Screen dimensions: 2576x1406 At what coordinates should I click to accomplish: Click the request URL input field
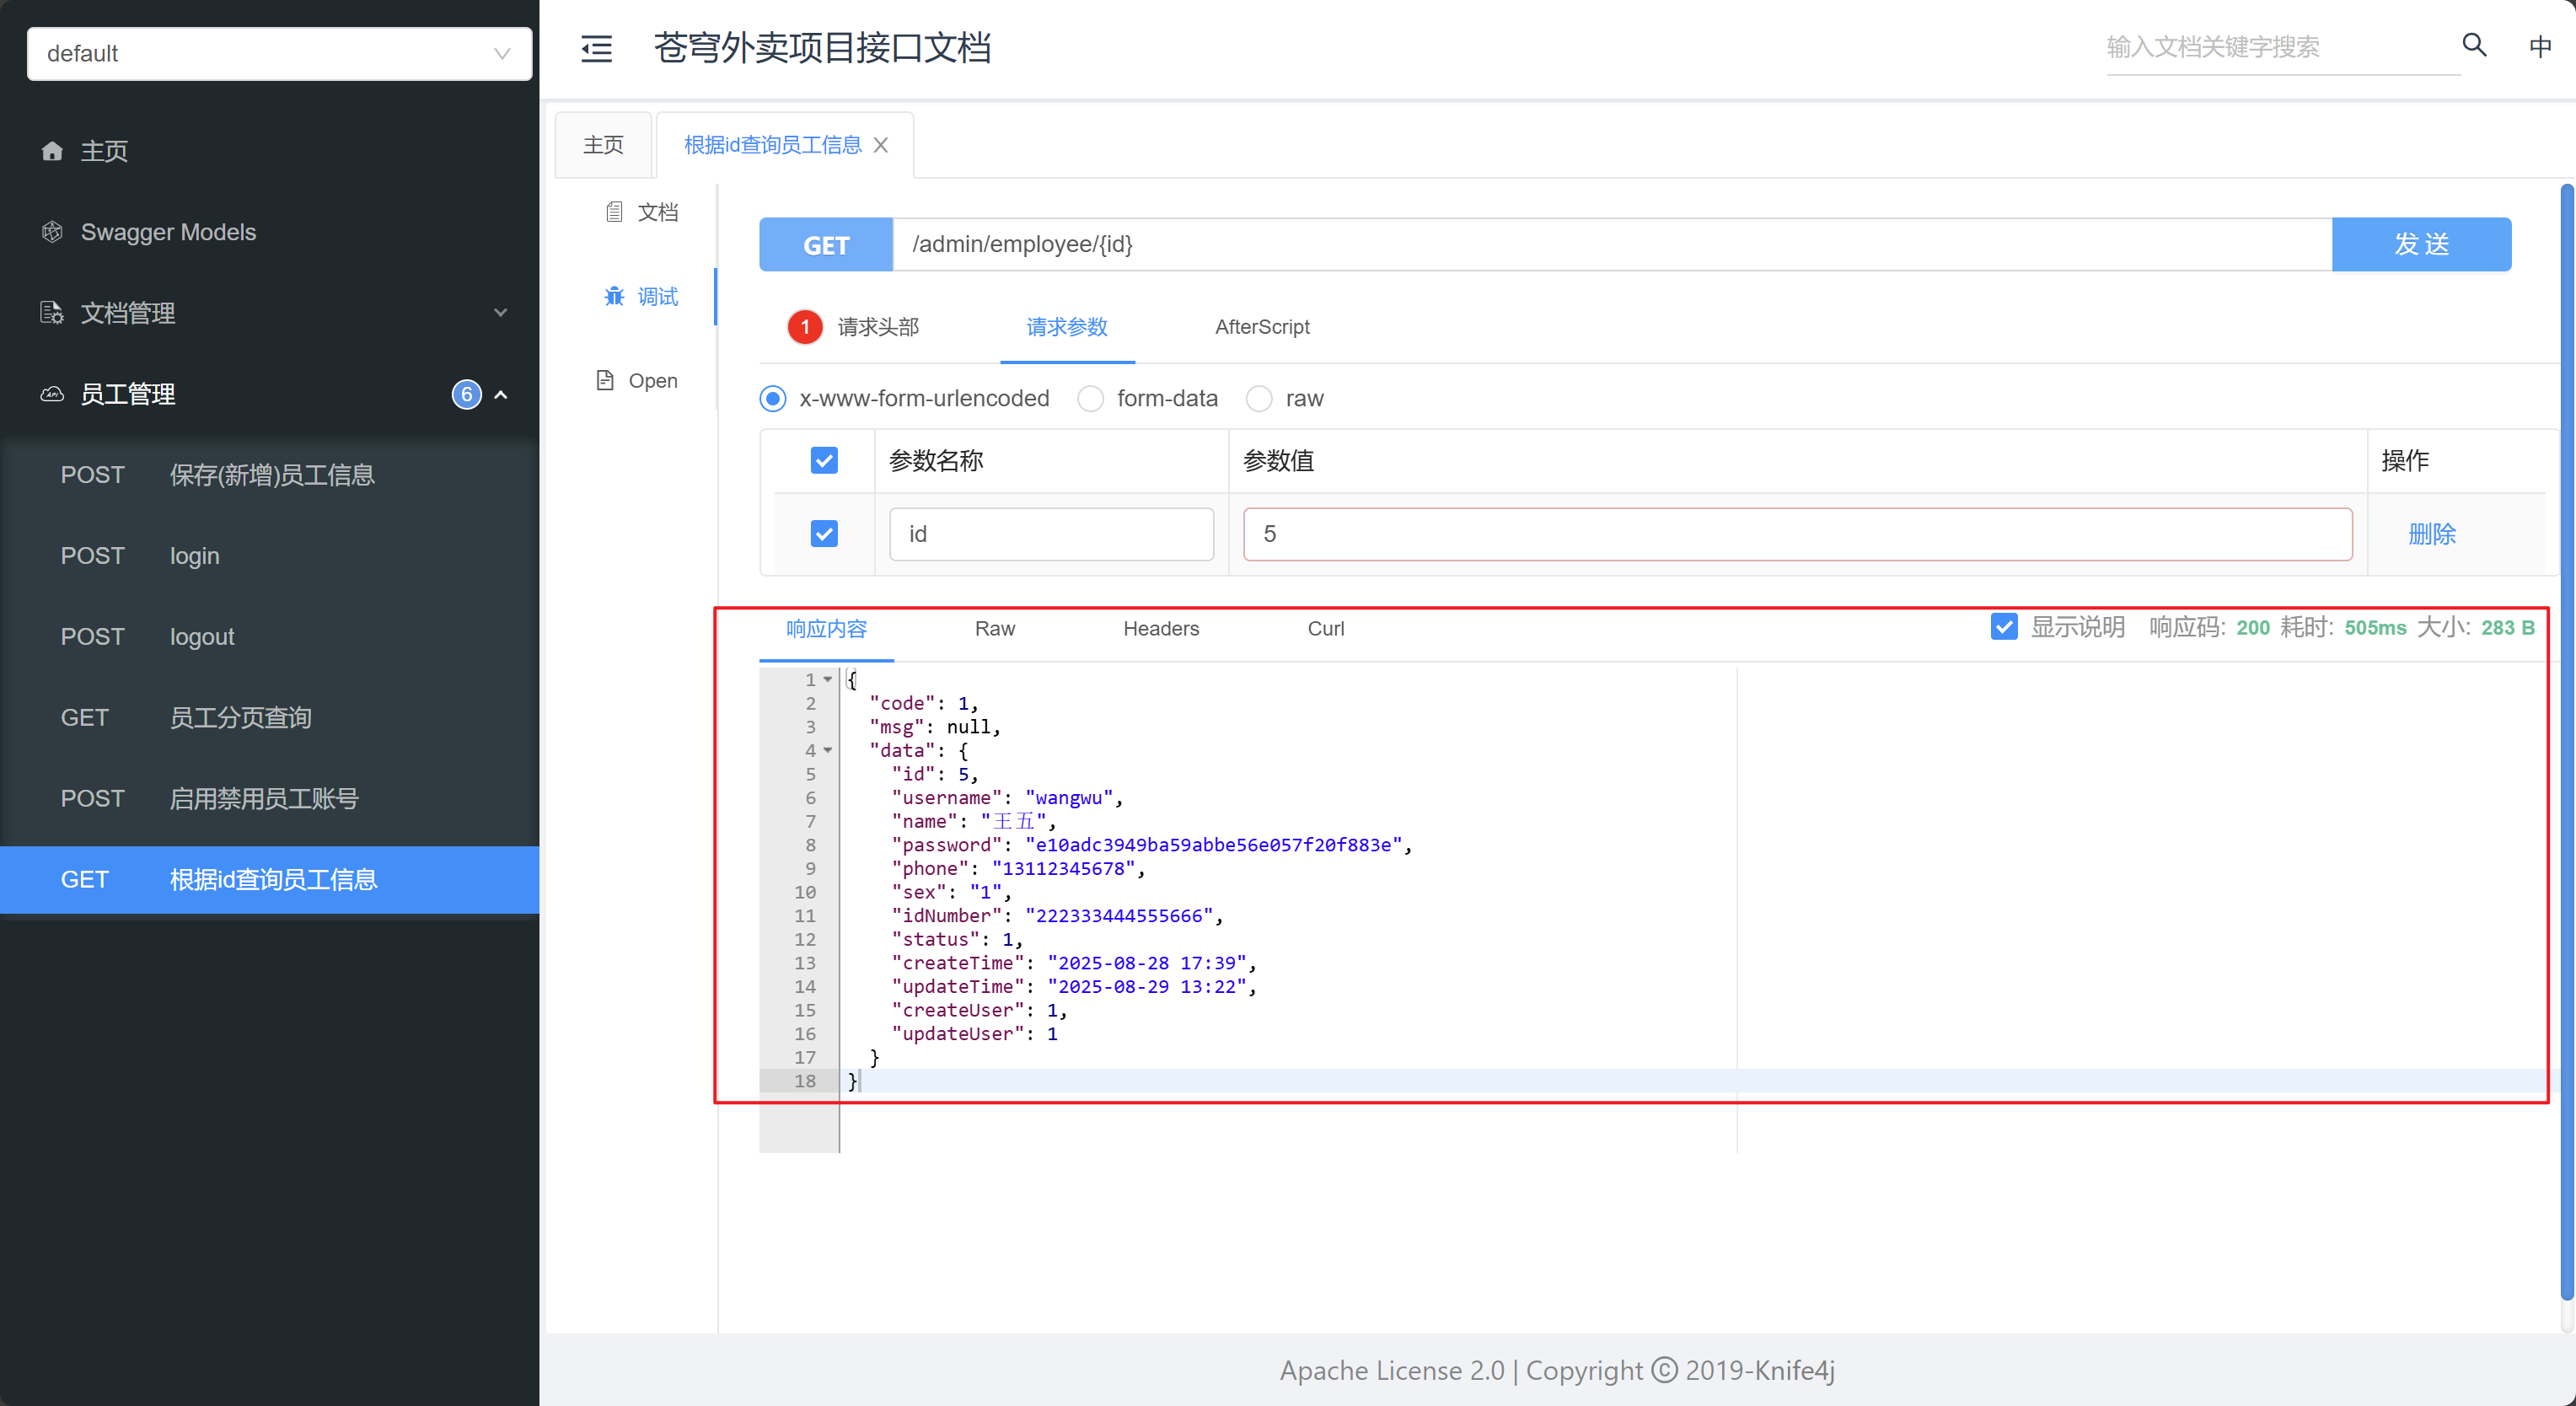(x=1612, y=244)
